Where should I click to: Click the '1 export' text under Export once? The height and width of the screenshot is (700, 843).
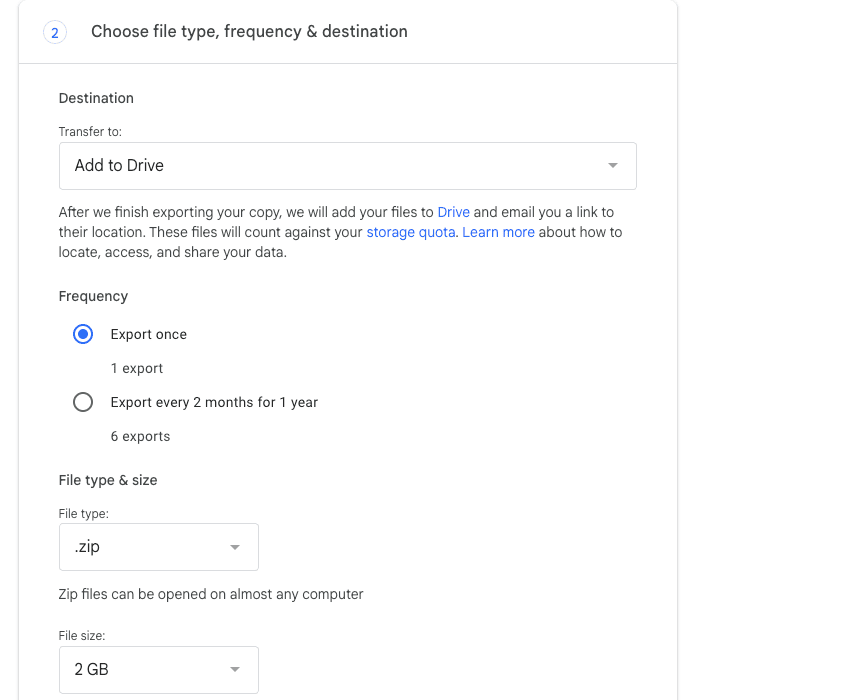[x=137, y=368]
